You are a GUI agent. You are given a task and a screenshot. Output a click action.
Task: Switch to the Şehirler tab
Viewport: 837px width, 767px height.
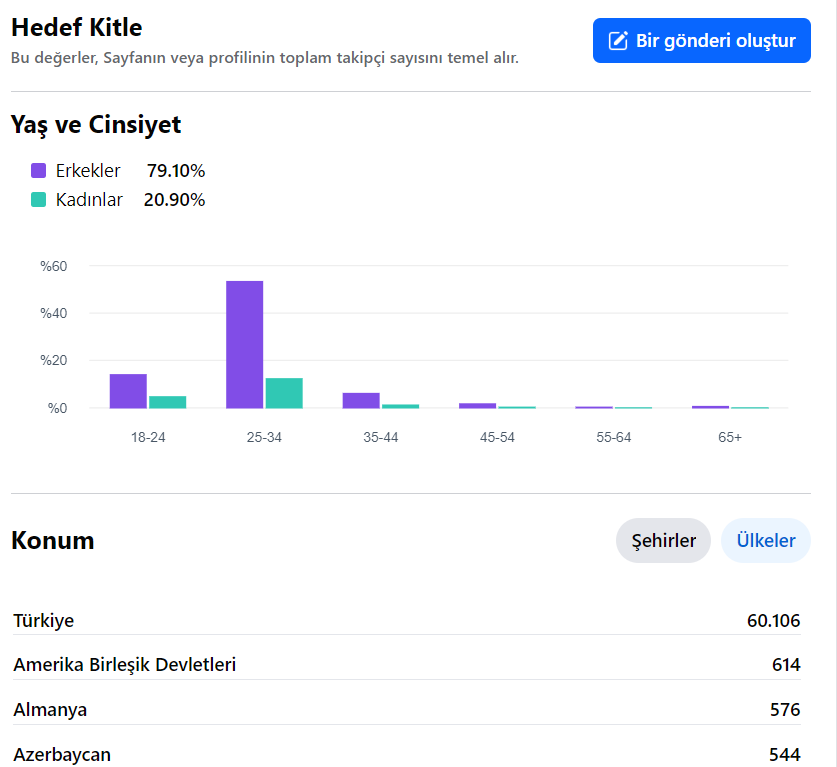pos(663,540)
